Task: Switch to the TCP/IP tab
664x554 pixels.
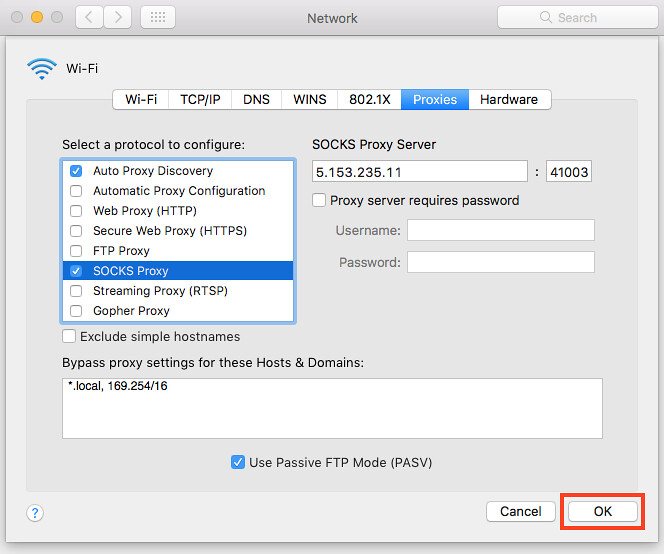Action: (x=200, y=100)
